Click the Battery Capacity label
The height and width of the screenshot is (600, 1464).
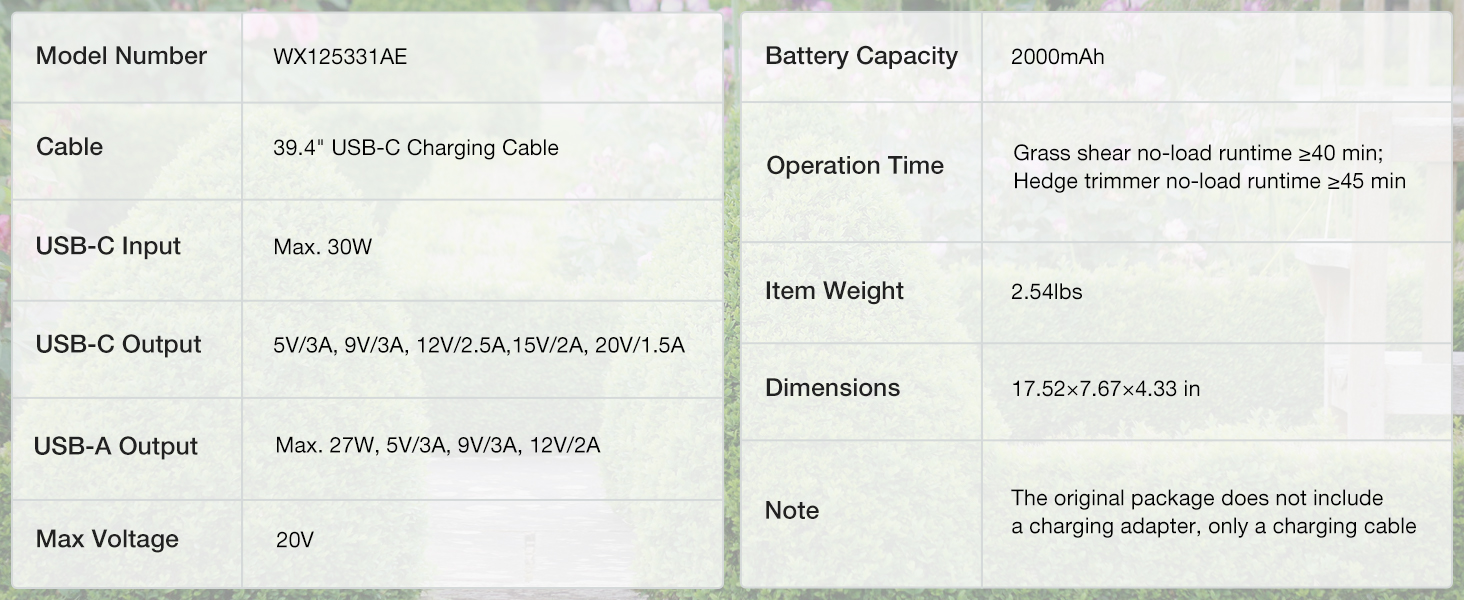pos(861,56)
